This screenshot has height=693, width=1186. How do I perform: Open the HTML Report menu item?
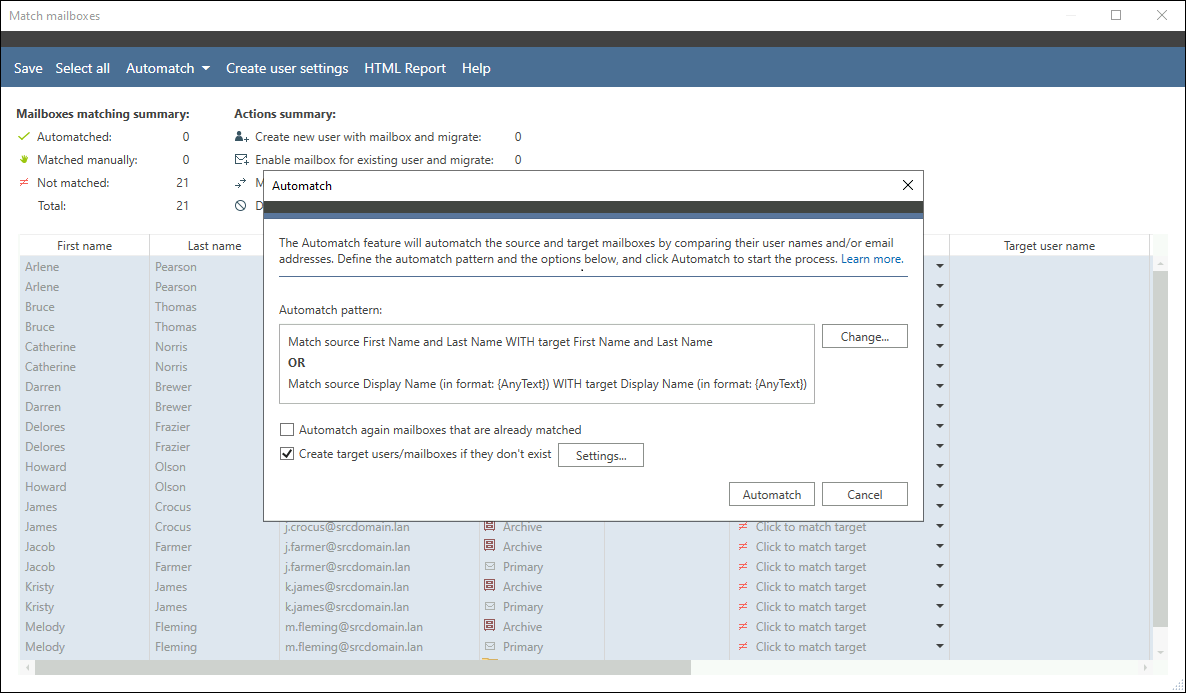[x=405, y=68]
